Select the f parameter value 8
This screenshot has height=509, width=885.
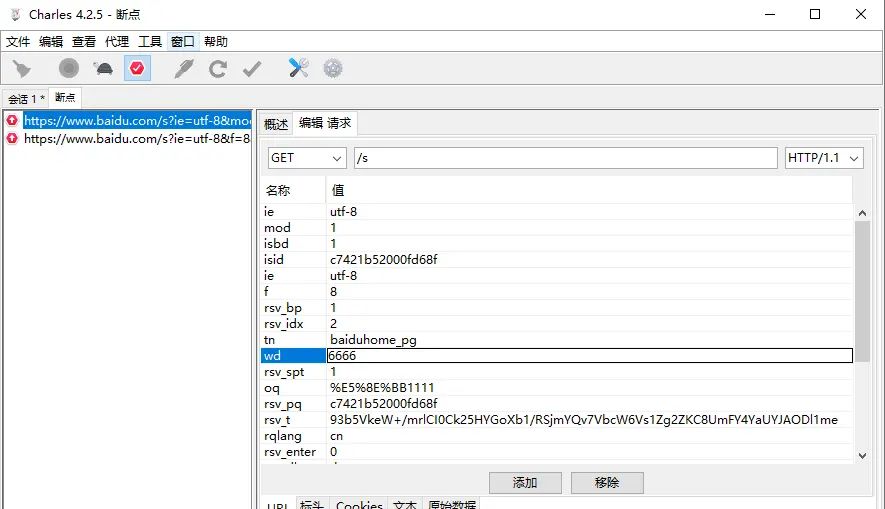coord(334,292)
